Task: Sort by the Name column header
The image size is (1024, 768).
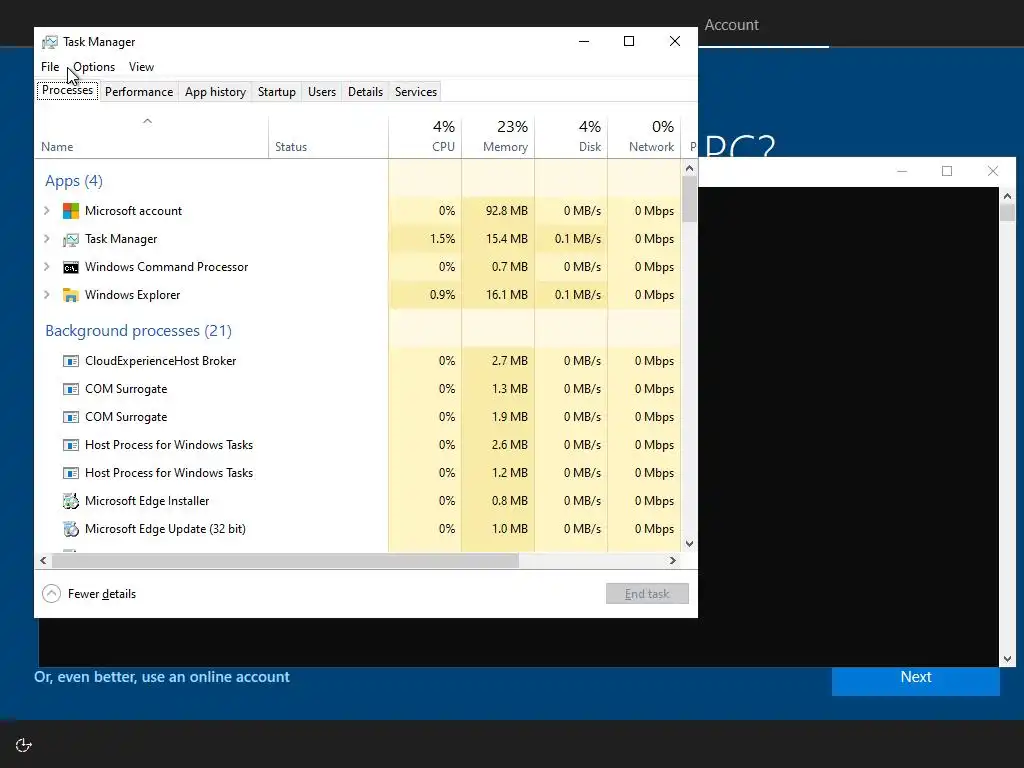Action: point(151,138)
